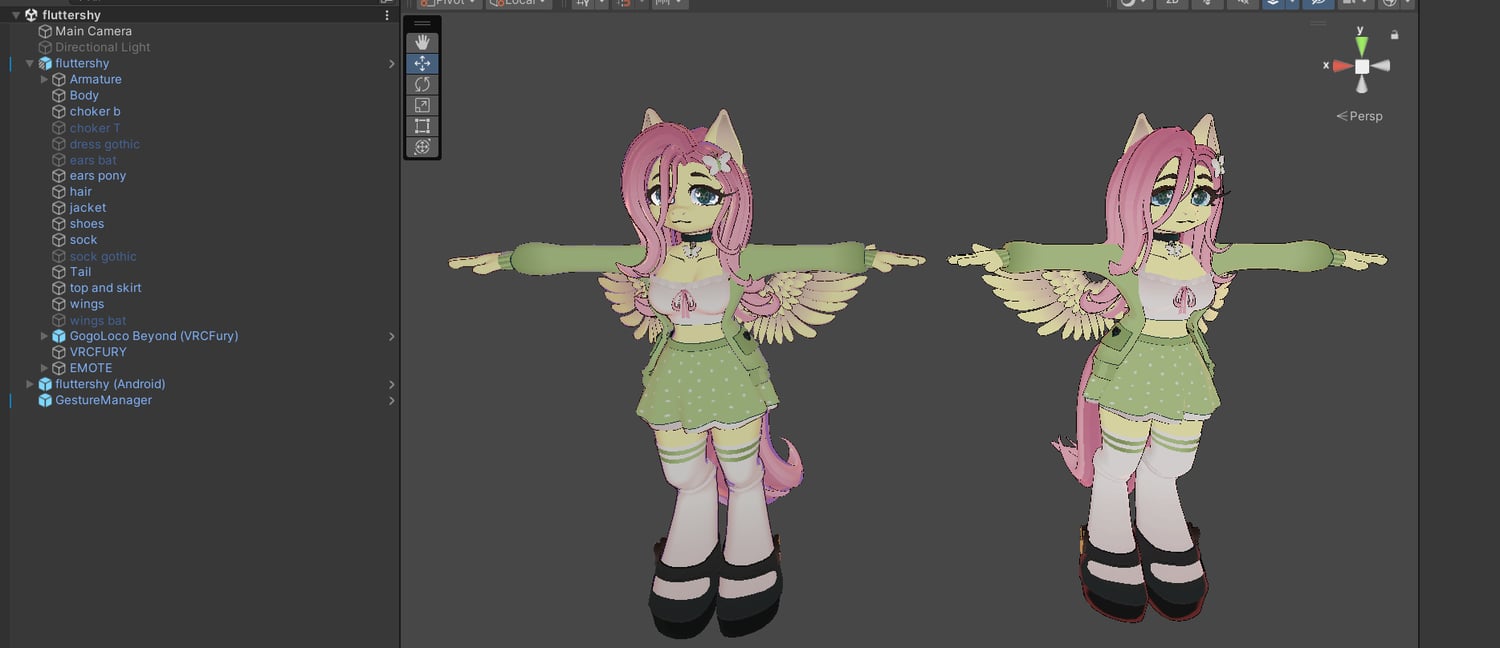The image size is (1500, 648).
Task: Expand the Armature object
Action: [x=44, y=79]
